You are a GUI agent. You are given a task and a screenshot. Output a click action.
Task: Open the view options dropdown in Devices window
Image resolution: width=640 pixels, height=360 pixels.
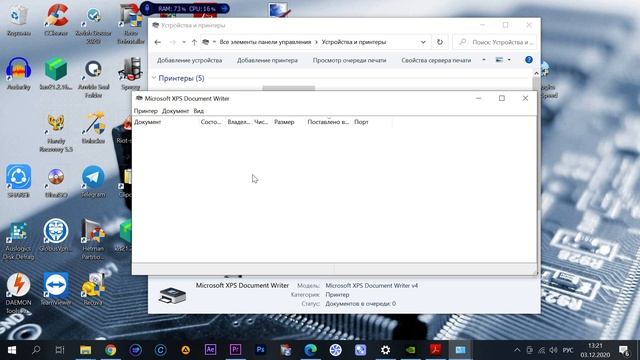509,60
